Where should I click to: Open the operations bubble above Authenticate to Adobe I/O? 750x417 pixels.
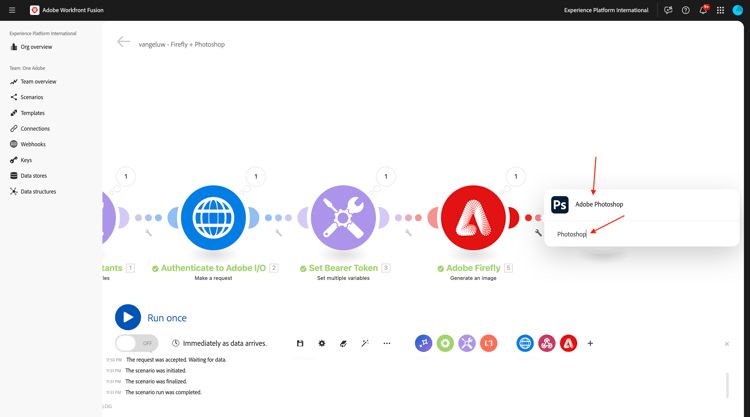point(256,176)
